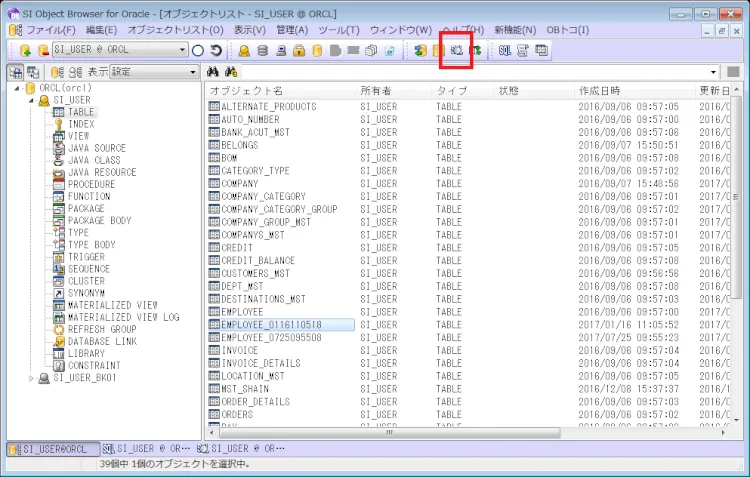Viewport: 750px width, 477px height.
Task: Select PROCEDURE in the object tree
Action: (91, 185)
